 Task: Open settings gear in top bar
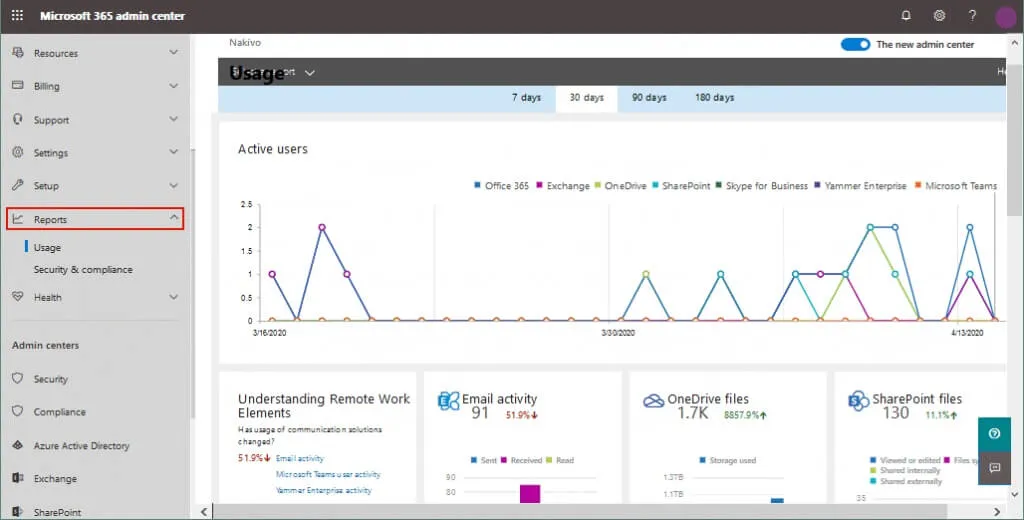[x=939, y=16]
